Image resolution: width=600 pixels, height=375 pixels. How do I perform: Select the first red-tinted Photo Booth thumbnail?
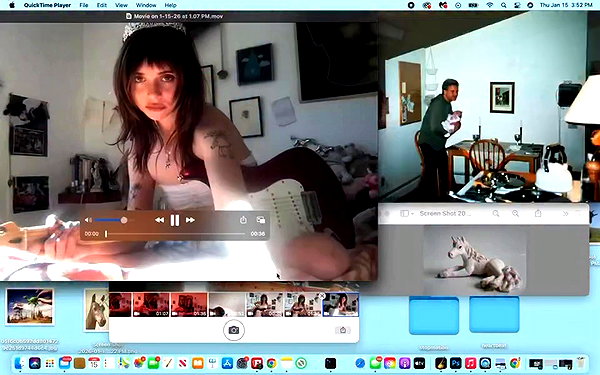tap(120, 305)
